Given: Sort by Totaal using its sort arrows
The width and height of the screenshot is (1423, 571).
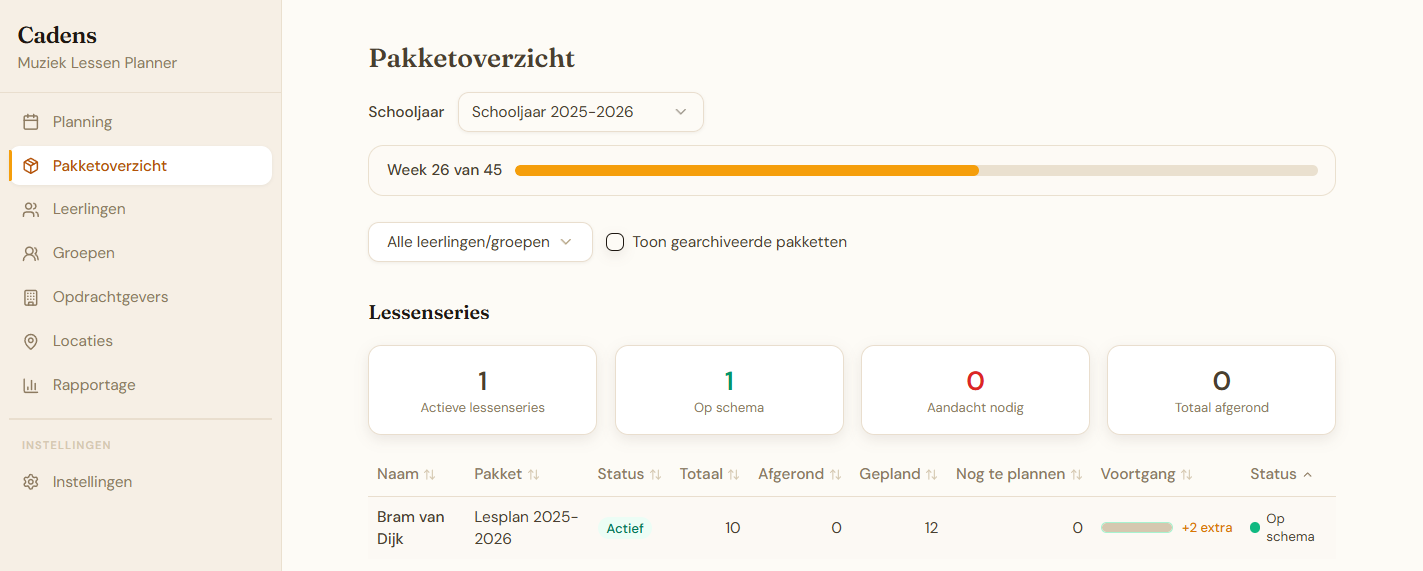Looking at the screenshot, I should (734, 474).
